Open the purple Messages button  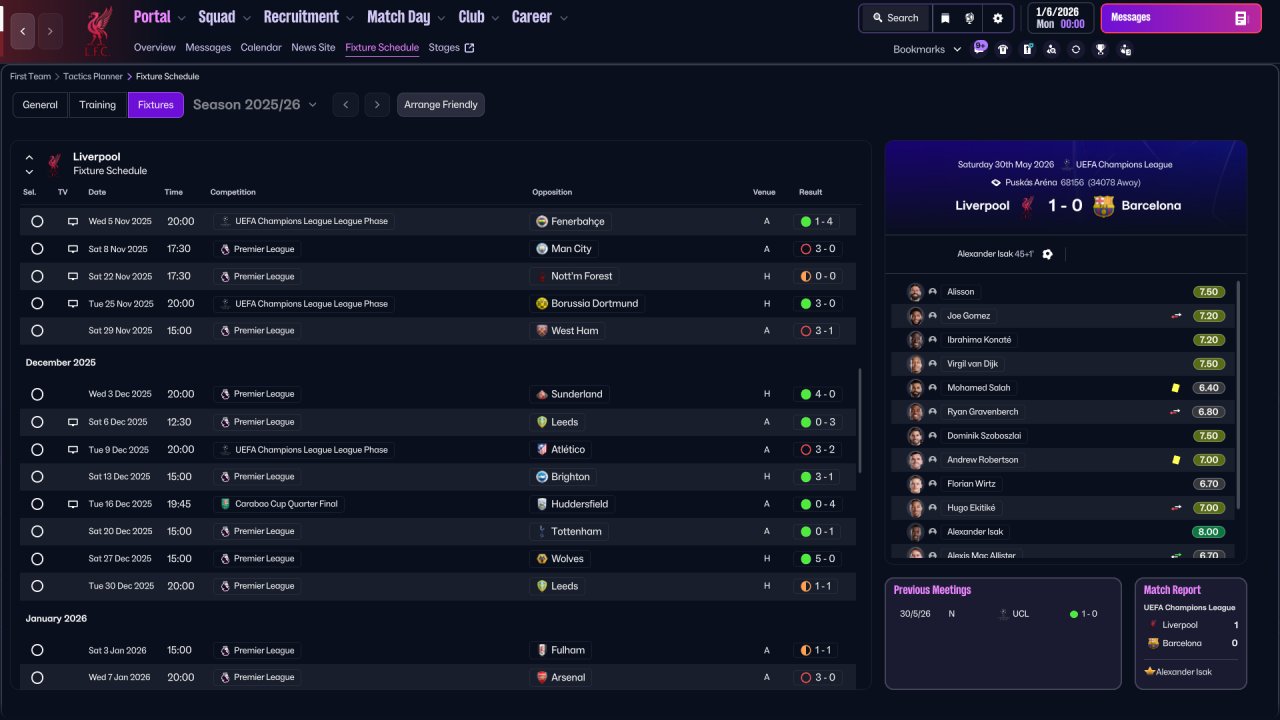1181,18
